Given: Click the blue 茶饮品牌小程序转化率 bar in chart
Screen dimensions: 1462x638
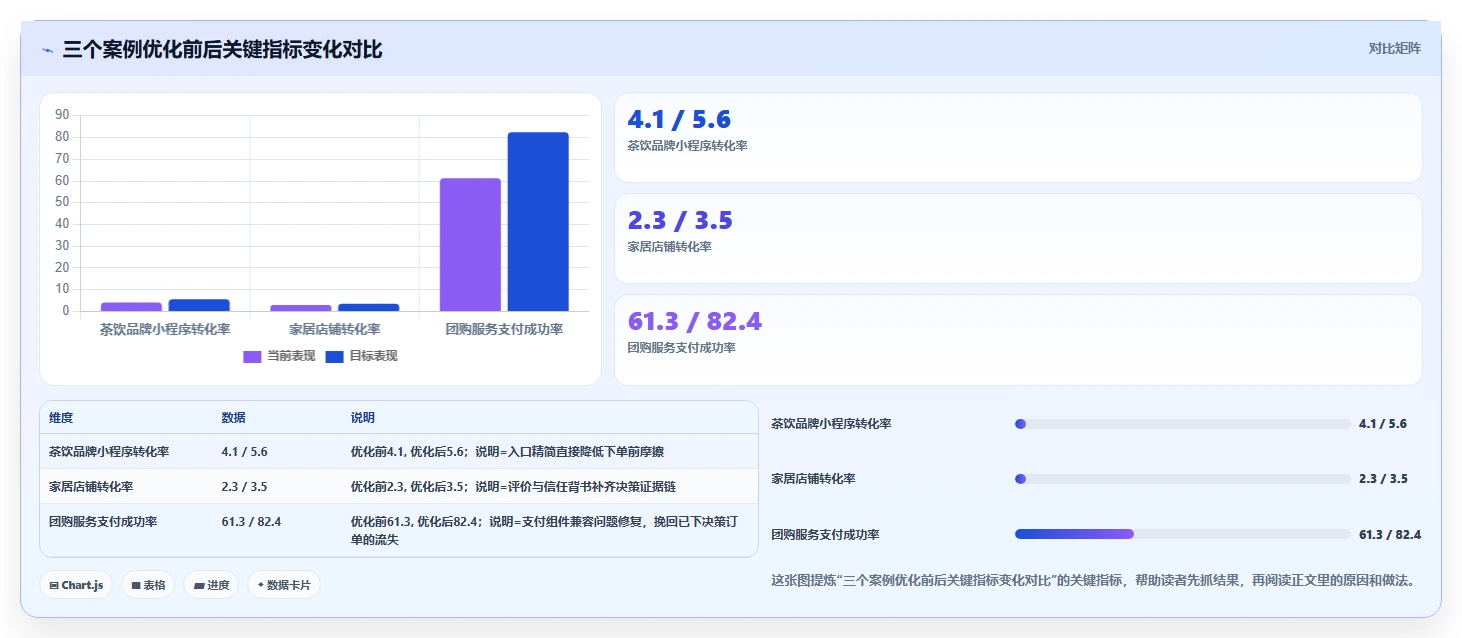Looking at the screenshot, I should point(199,305).
